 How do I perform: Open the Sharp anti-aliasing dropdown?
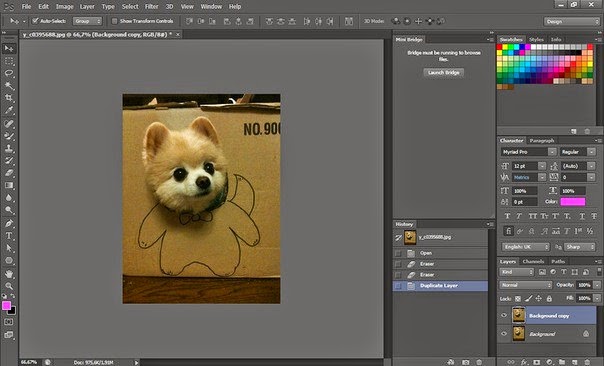tap(579, 247)
